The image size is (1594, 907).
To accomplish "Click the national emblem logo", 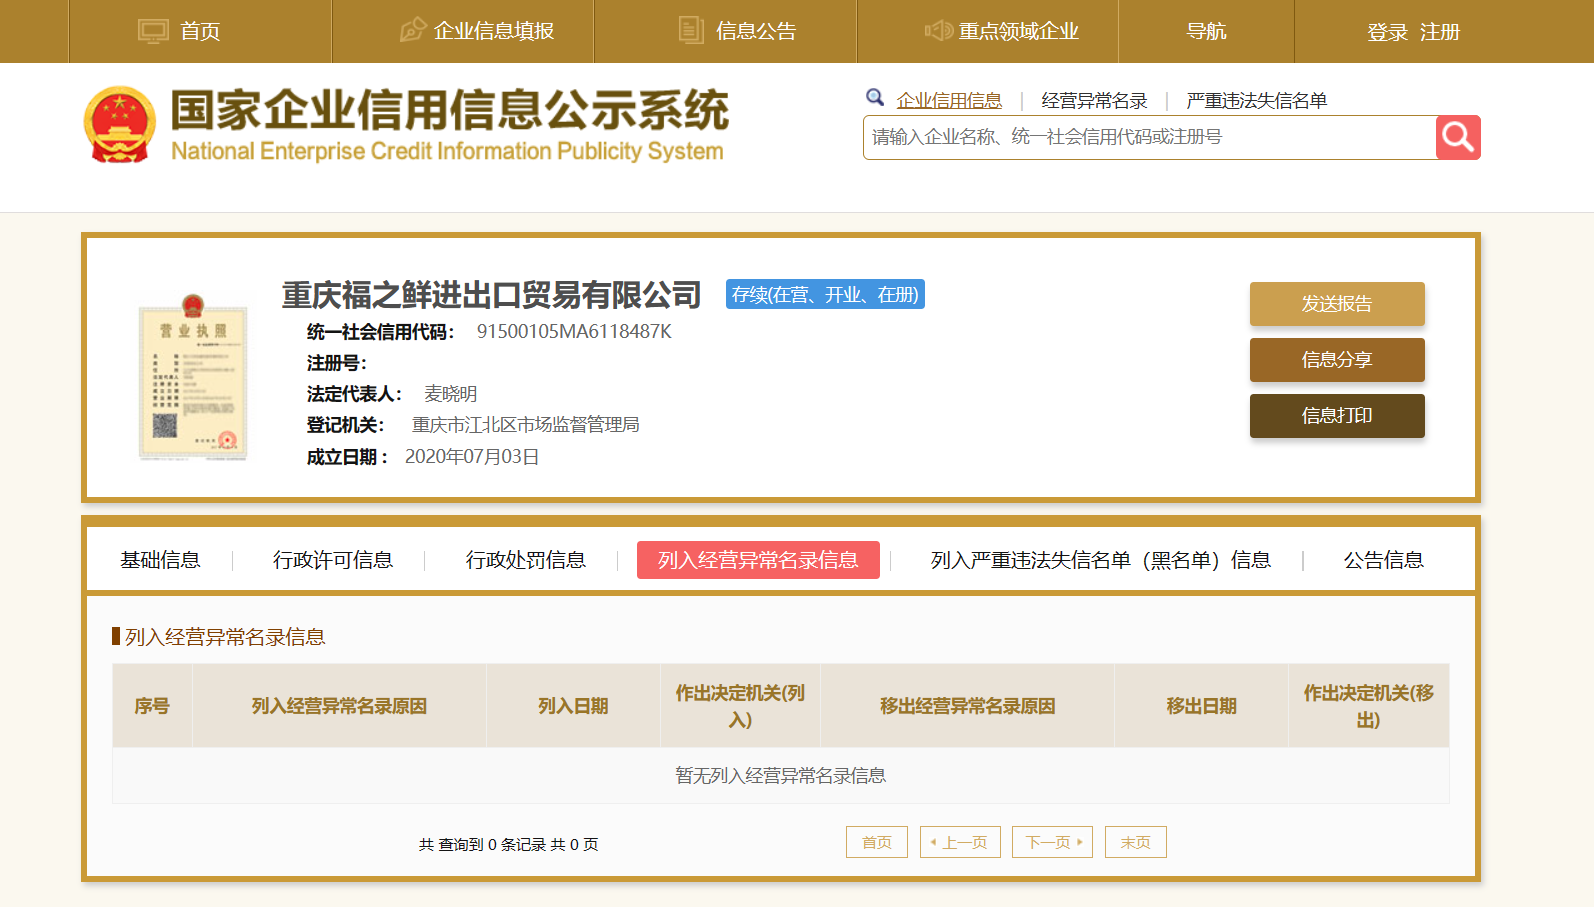I will (x=120, y=125).
